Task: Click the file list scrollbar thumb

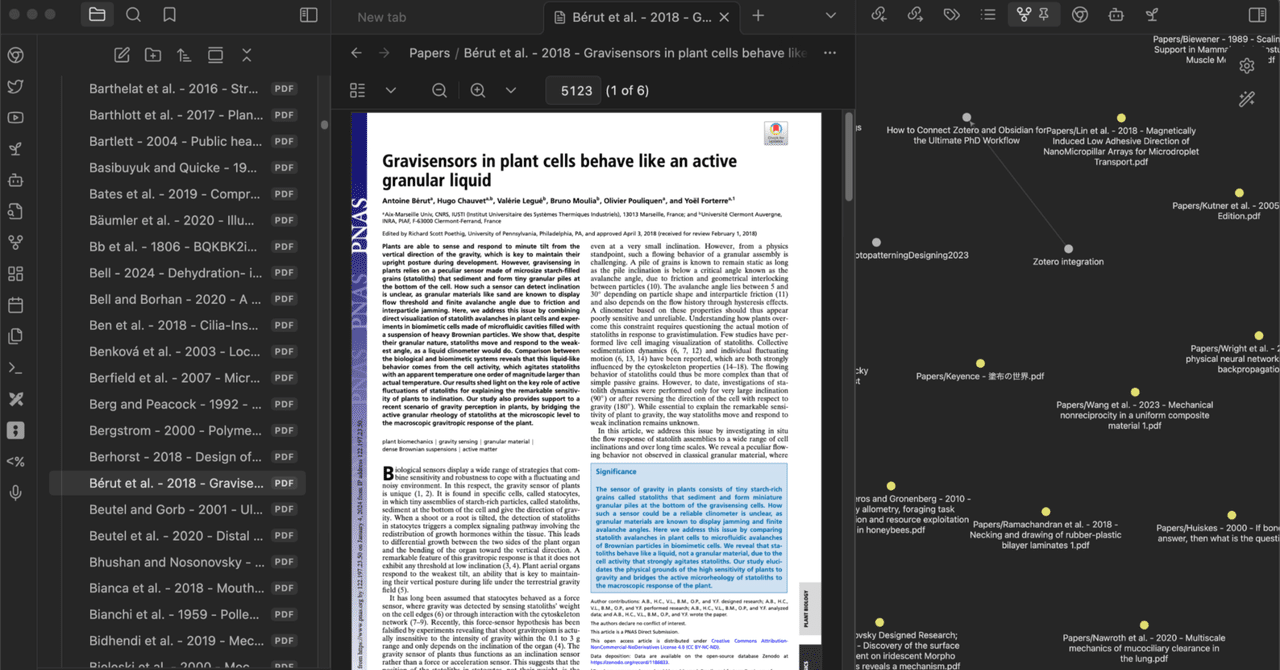Action: click(324, 126)
